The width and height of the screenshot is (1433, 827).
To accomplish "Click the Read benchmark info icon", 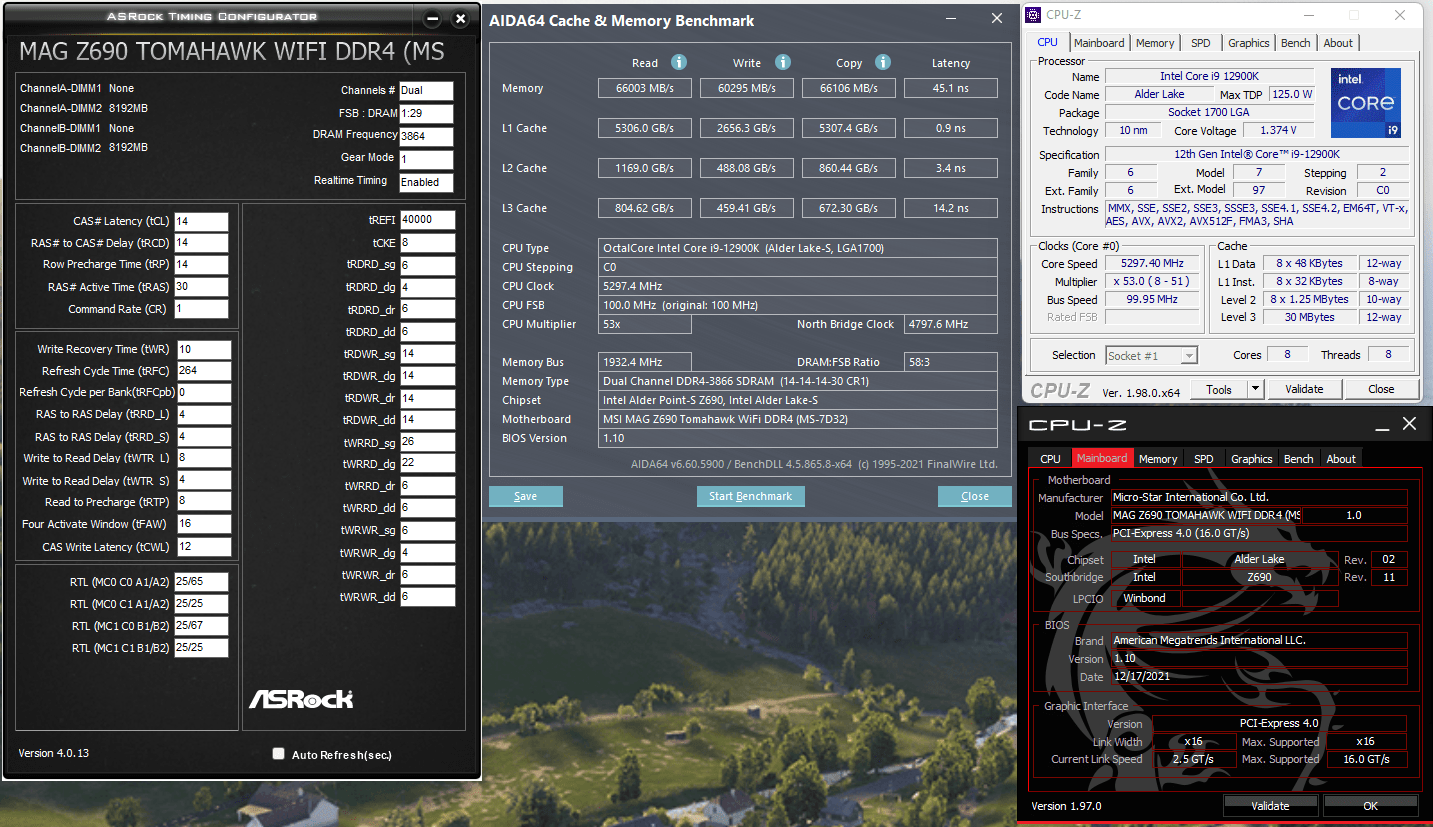I will pyautogui.click(x=678, y=62).
